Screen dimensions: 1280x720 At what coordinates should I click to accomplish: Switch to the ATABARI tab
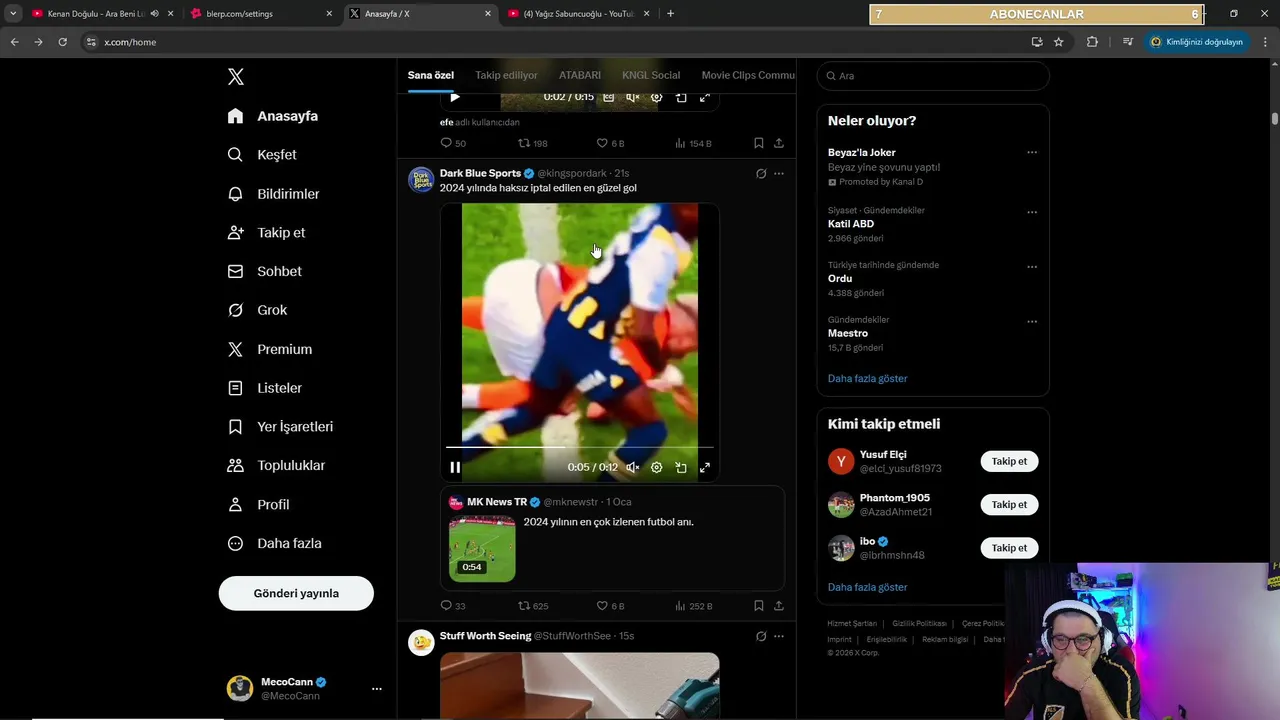[580, 75]
